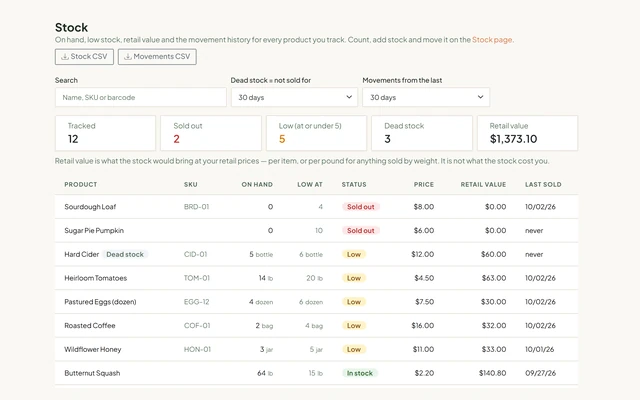
Task: Click the Low status badge for Hard Cider
Action: (x=354, y=254)
